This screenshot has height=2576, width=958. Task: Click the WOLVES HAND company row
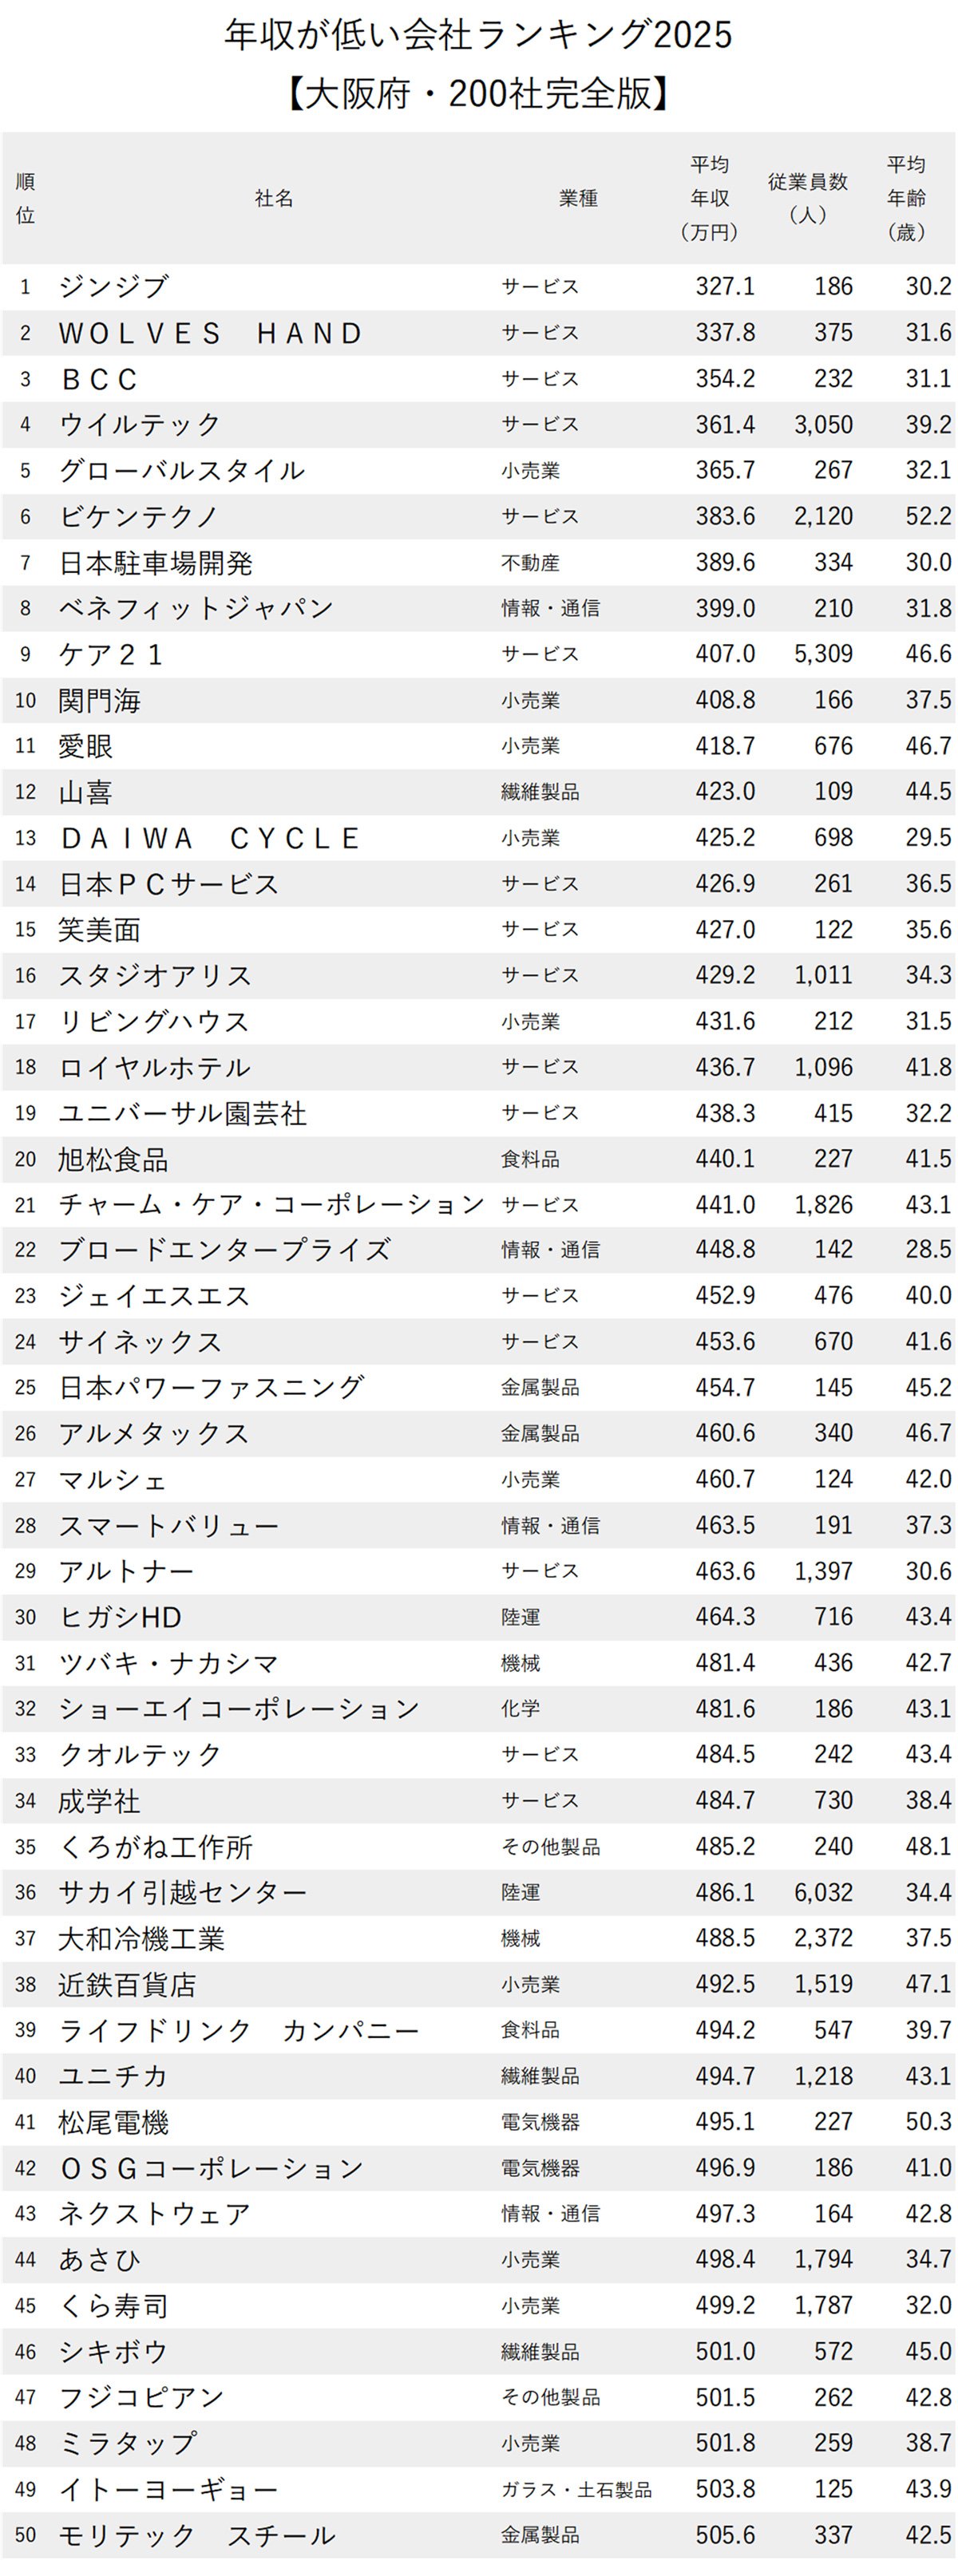(x=210, y=333)
